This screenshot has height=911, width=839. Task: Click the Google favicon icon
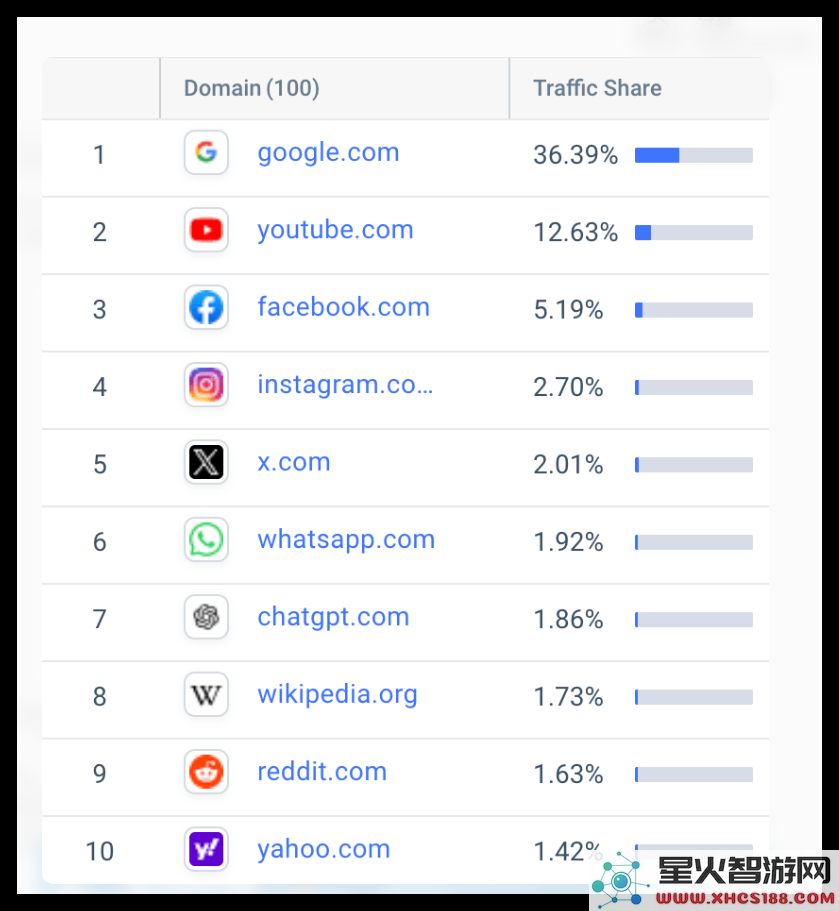pos(206,152)
